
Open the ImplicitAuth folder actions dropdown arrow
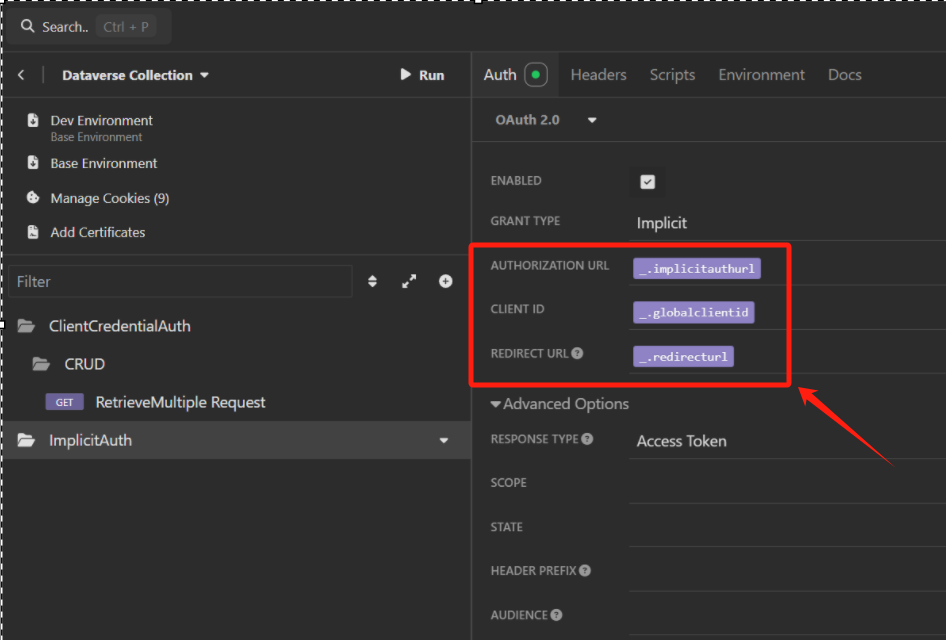tap(444, 440)
